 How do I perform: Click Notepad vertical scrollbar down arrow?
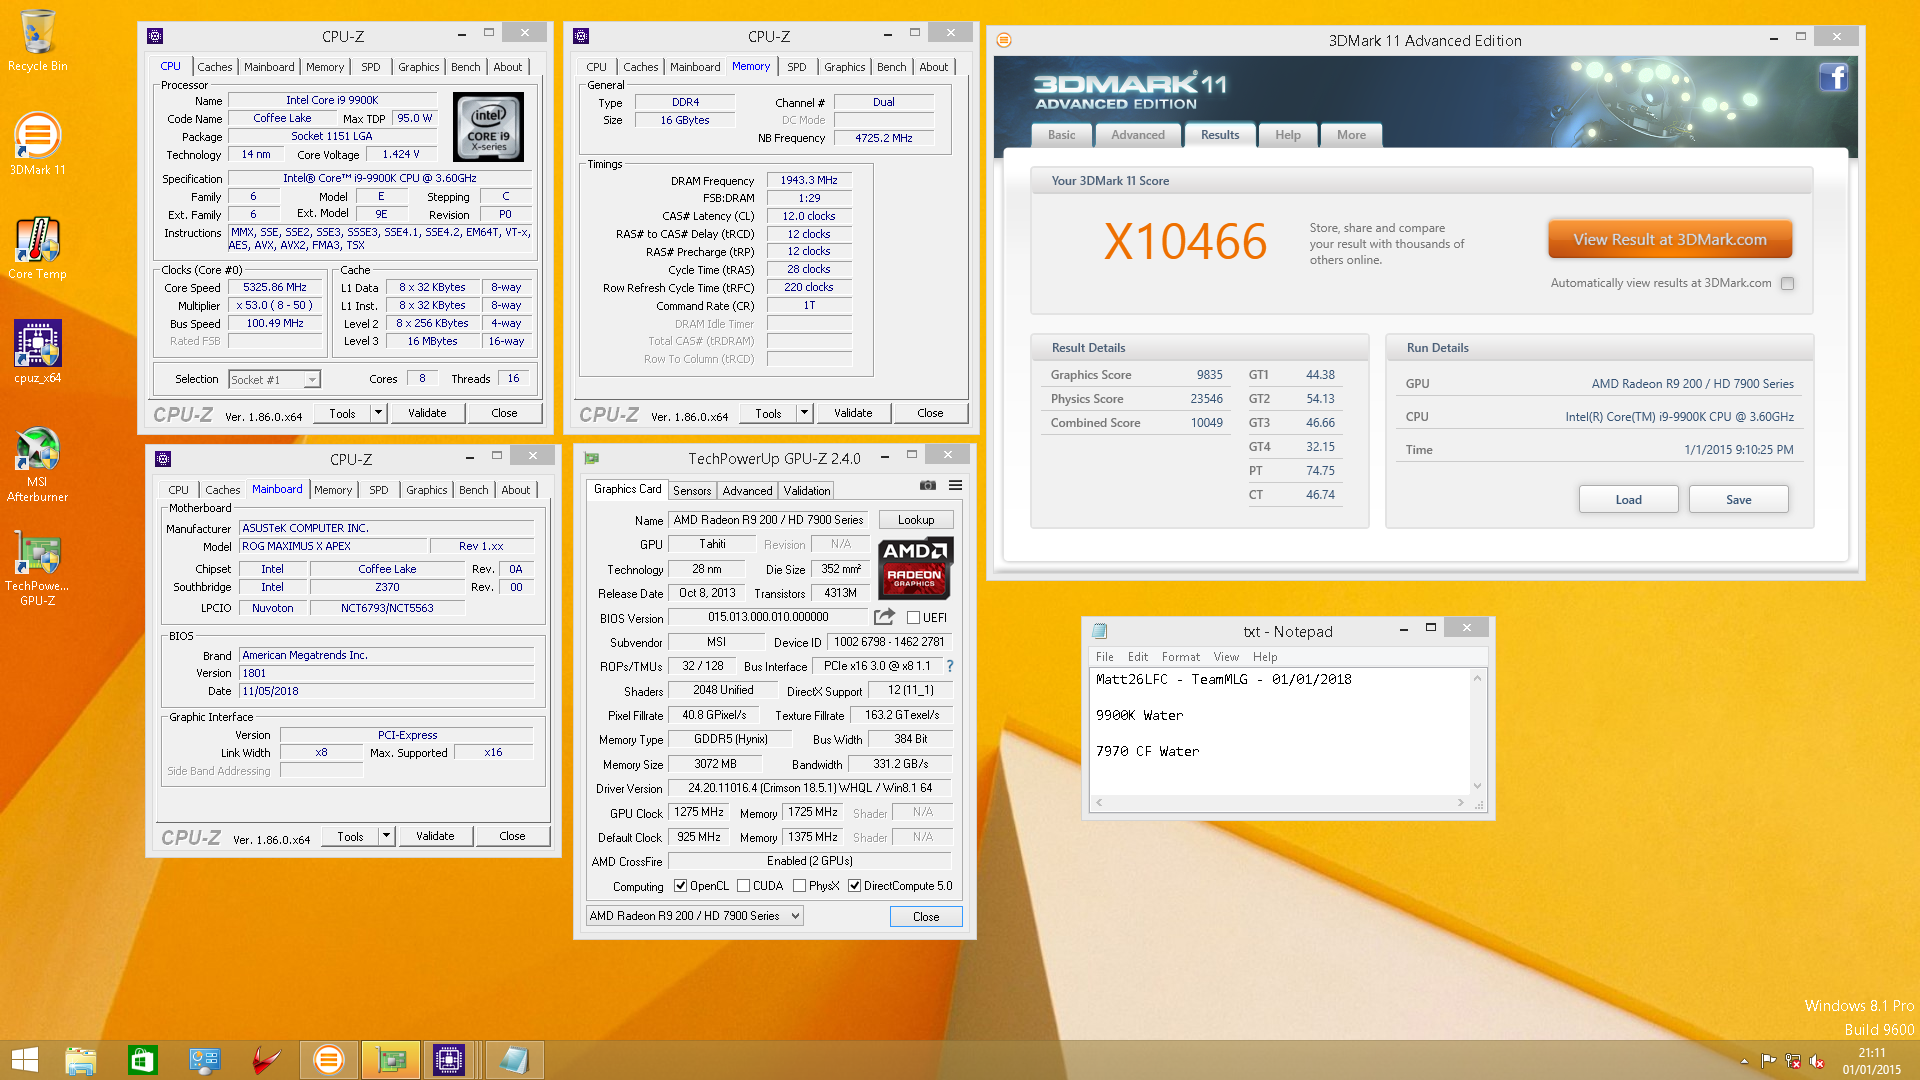click(x=1477, y=786)
